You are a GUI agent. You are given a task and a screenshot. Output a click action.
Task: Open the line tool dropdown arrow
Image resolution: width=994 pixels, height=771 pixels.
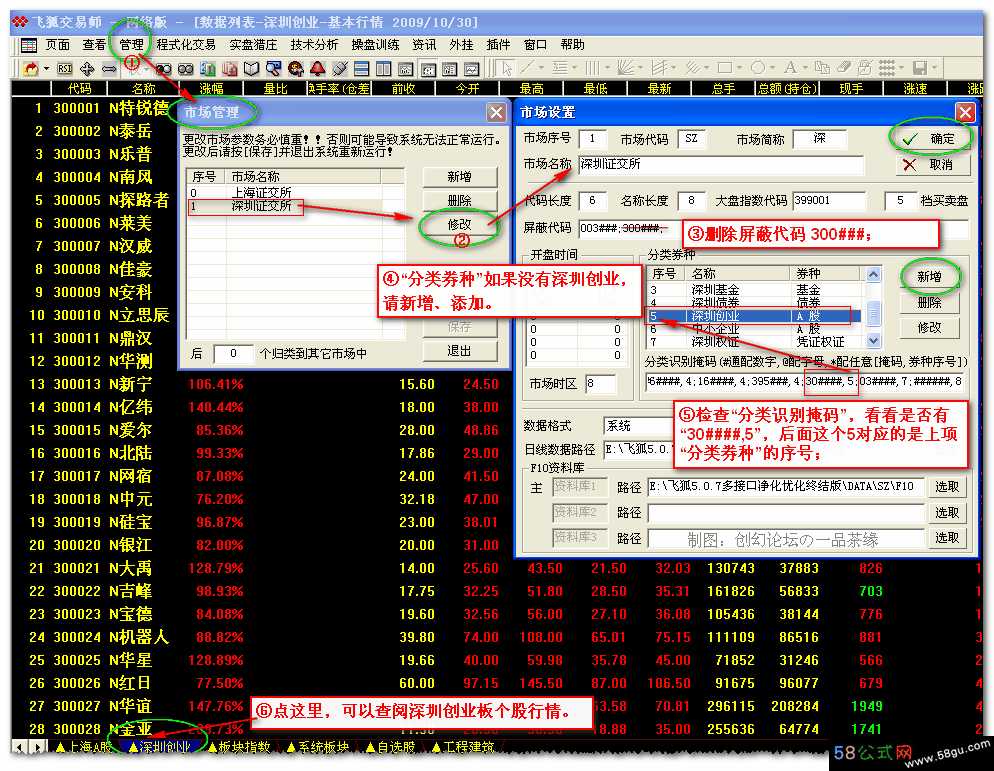click(541, 67)
